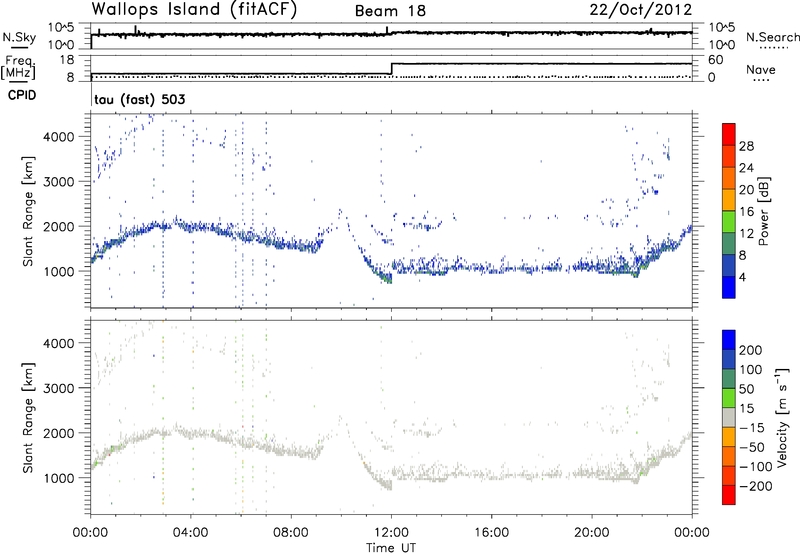The width and height of the screenshot is (800, 554).
Task: Select the "4000" tick of the power panel
Action: (59, 137)
